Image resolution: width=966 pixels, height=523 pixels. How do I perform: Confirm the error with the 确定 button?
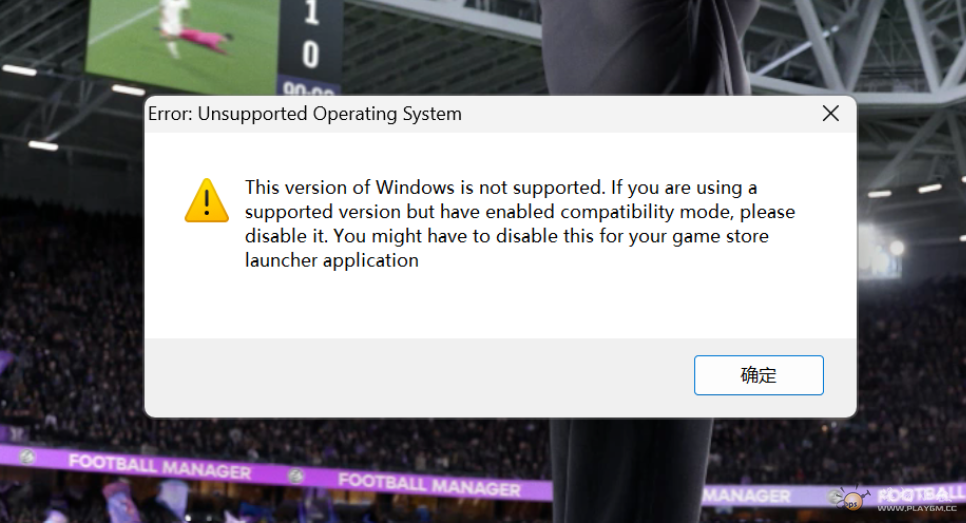click(758, 375)
